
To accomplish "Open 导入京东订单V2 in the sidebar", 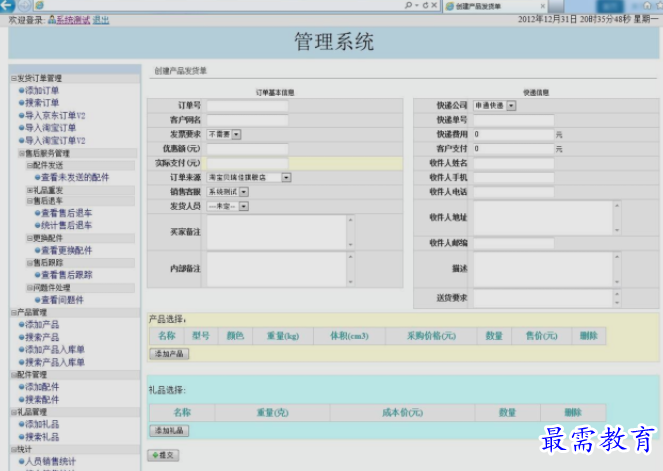I will point(55,115).
